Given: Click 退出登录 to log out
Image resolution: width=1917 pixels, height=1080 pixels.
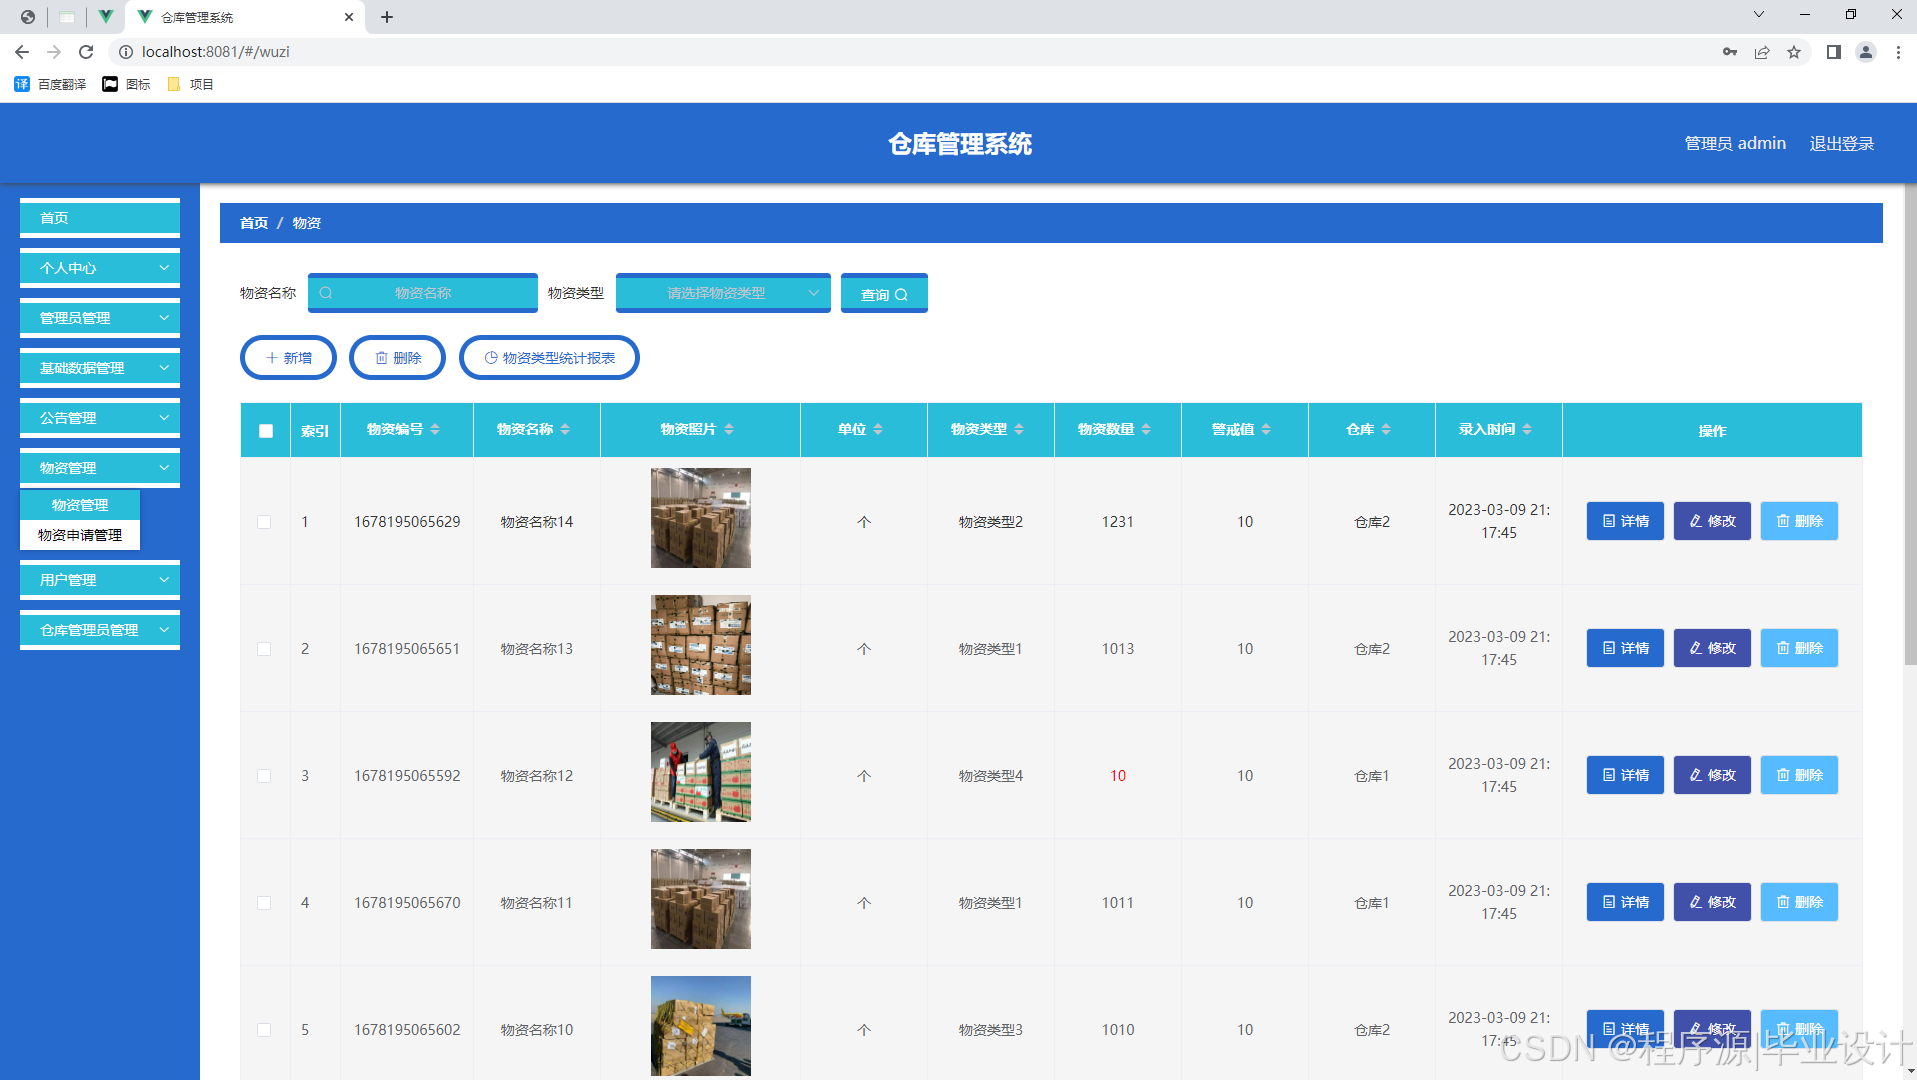Looking at the screenshot, I should click(1842, 144).
